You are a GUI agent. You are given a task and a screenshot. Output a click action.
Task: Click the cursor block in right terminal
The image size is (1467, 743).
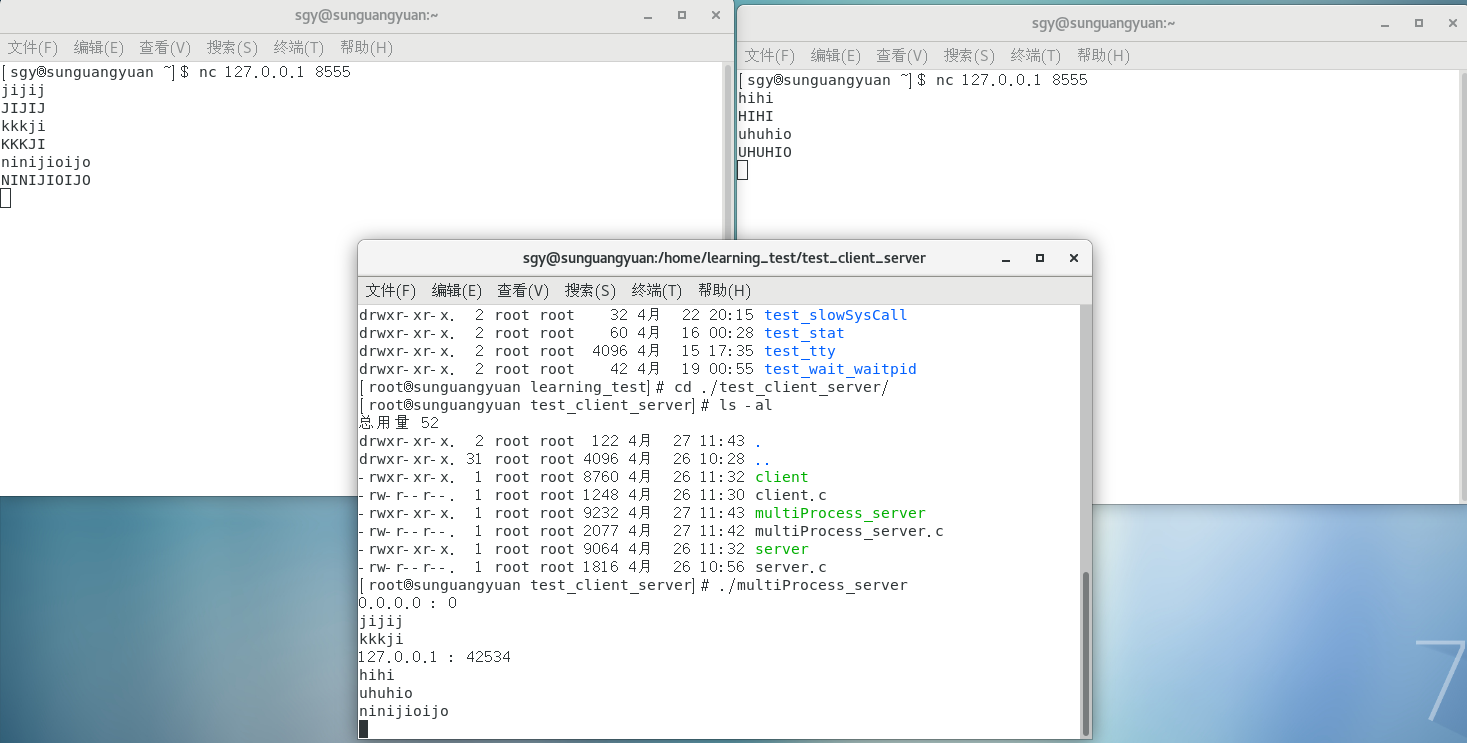coord(743,170)
